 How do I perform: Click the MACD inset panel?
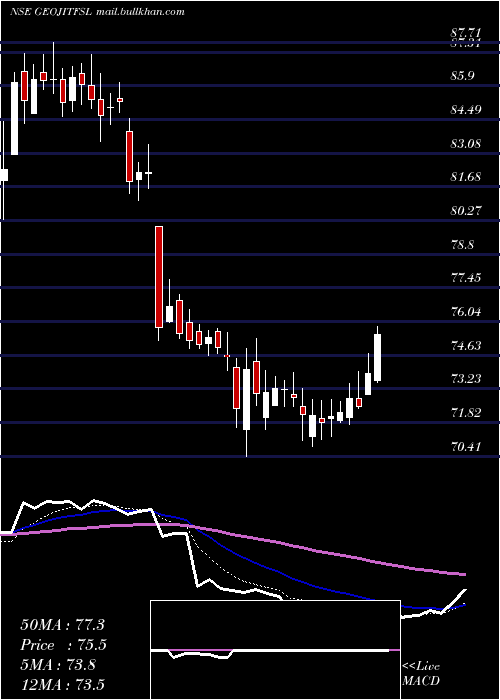(x=275, y=650)
